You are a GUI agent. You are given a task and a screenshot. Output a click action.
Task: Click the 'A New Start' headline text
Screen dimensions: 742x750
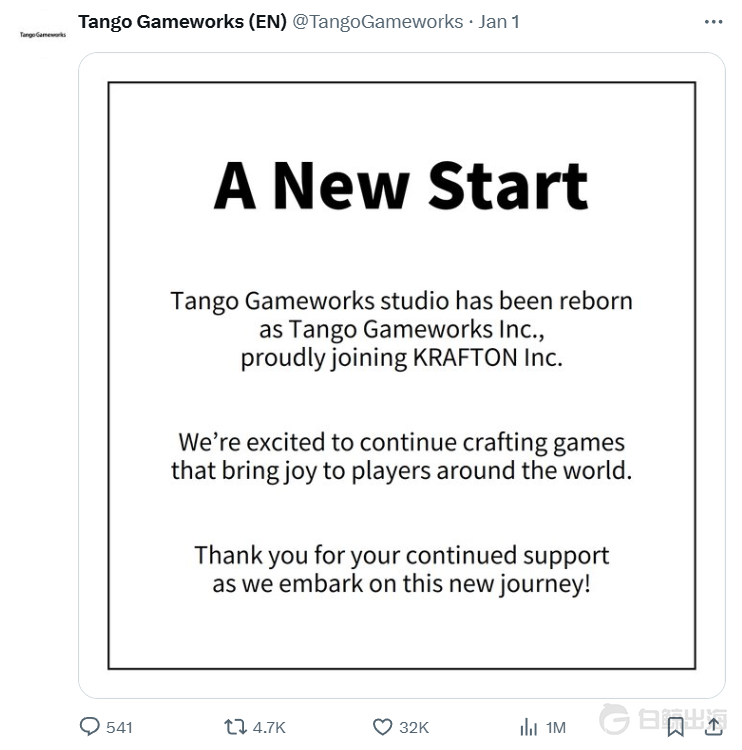(401, 186)
